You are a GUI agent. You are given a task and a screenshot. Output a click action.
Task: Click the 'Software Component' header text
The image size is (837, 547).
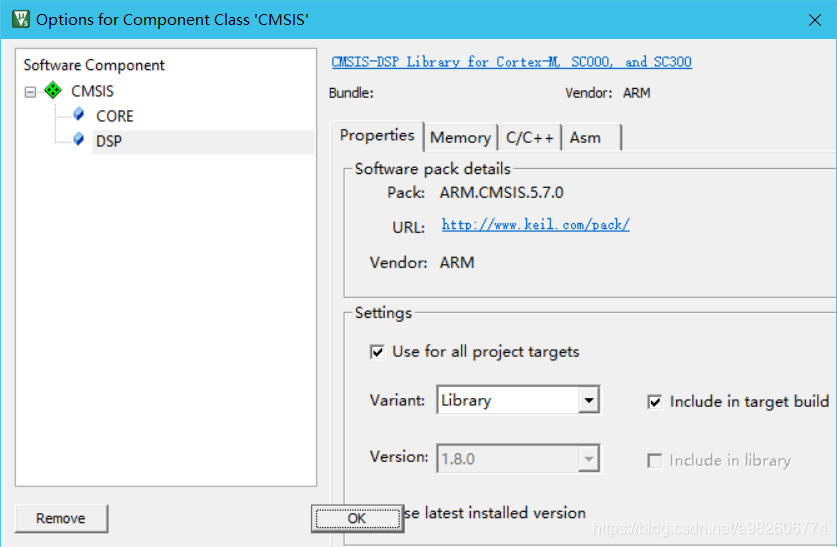tap(94, 65)
